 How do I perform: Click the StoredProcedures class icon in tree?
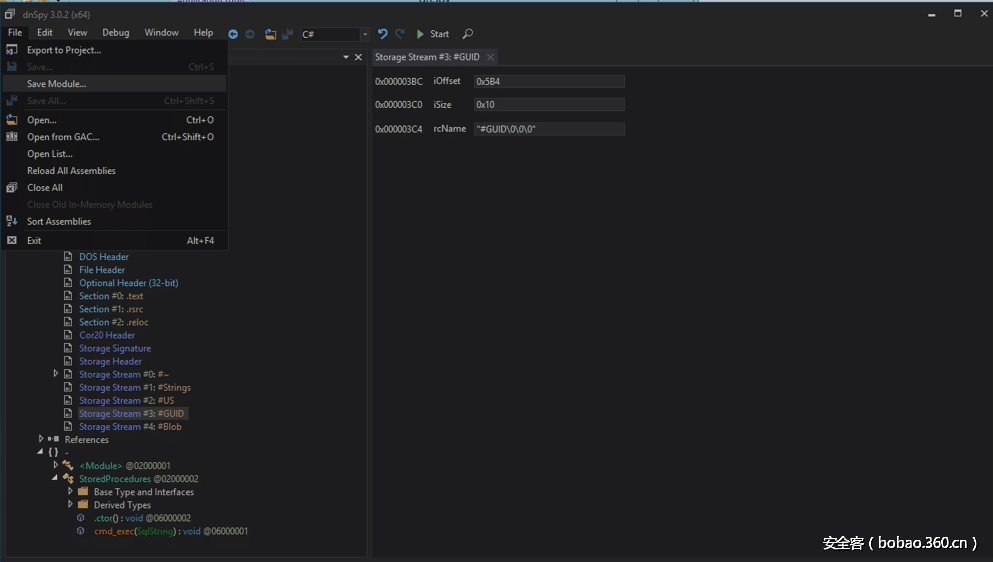pos(68,479)
